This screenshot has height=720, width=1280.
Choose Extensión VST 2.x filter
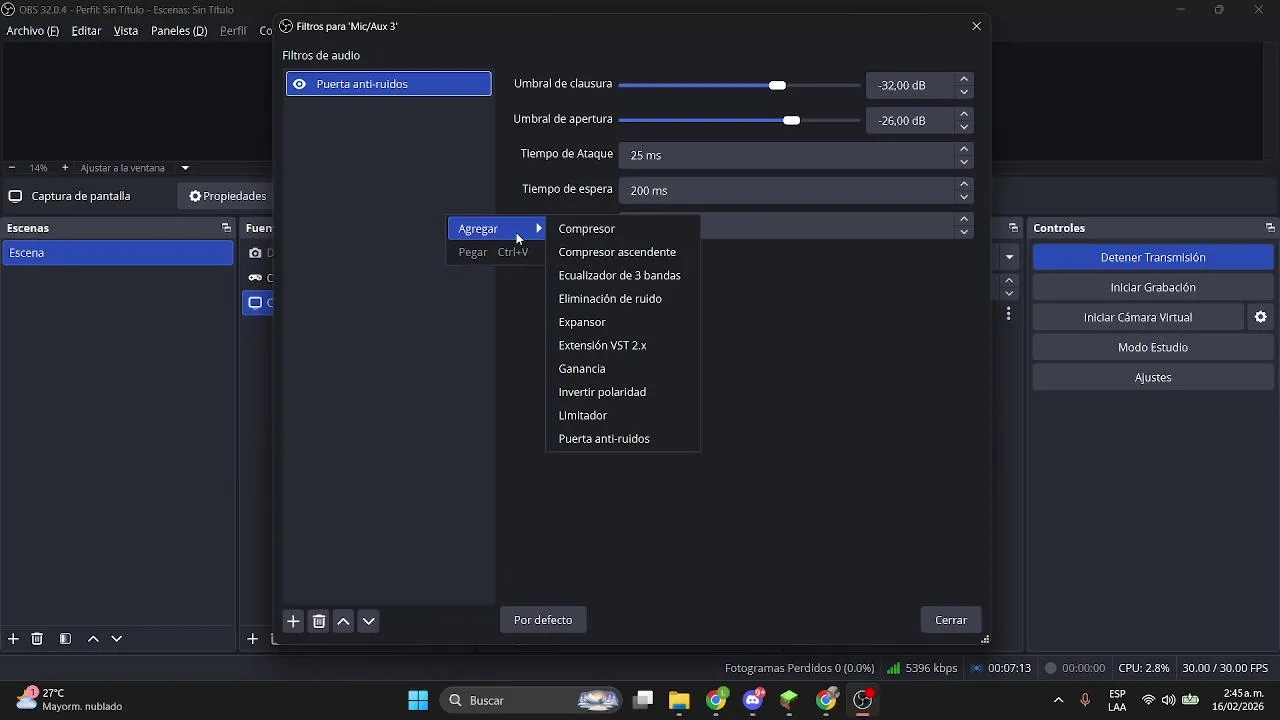(622, 345)
